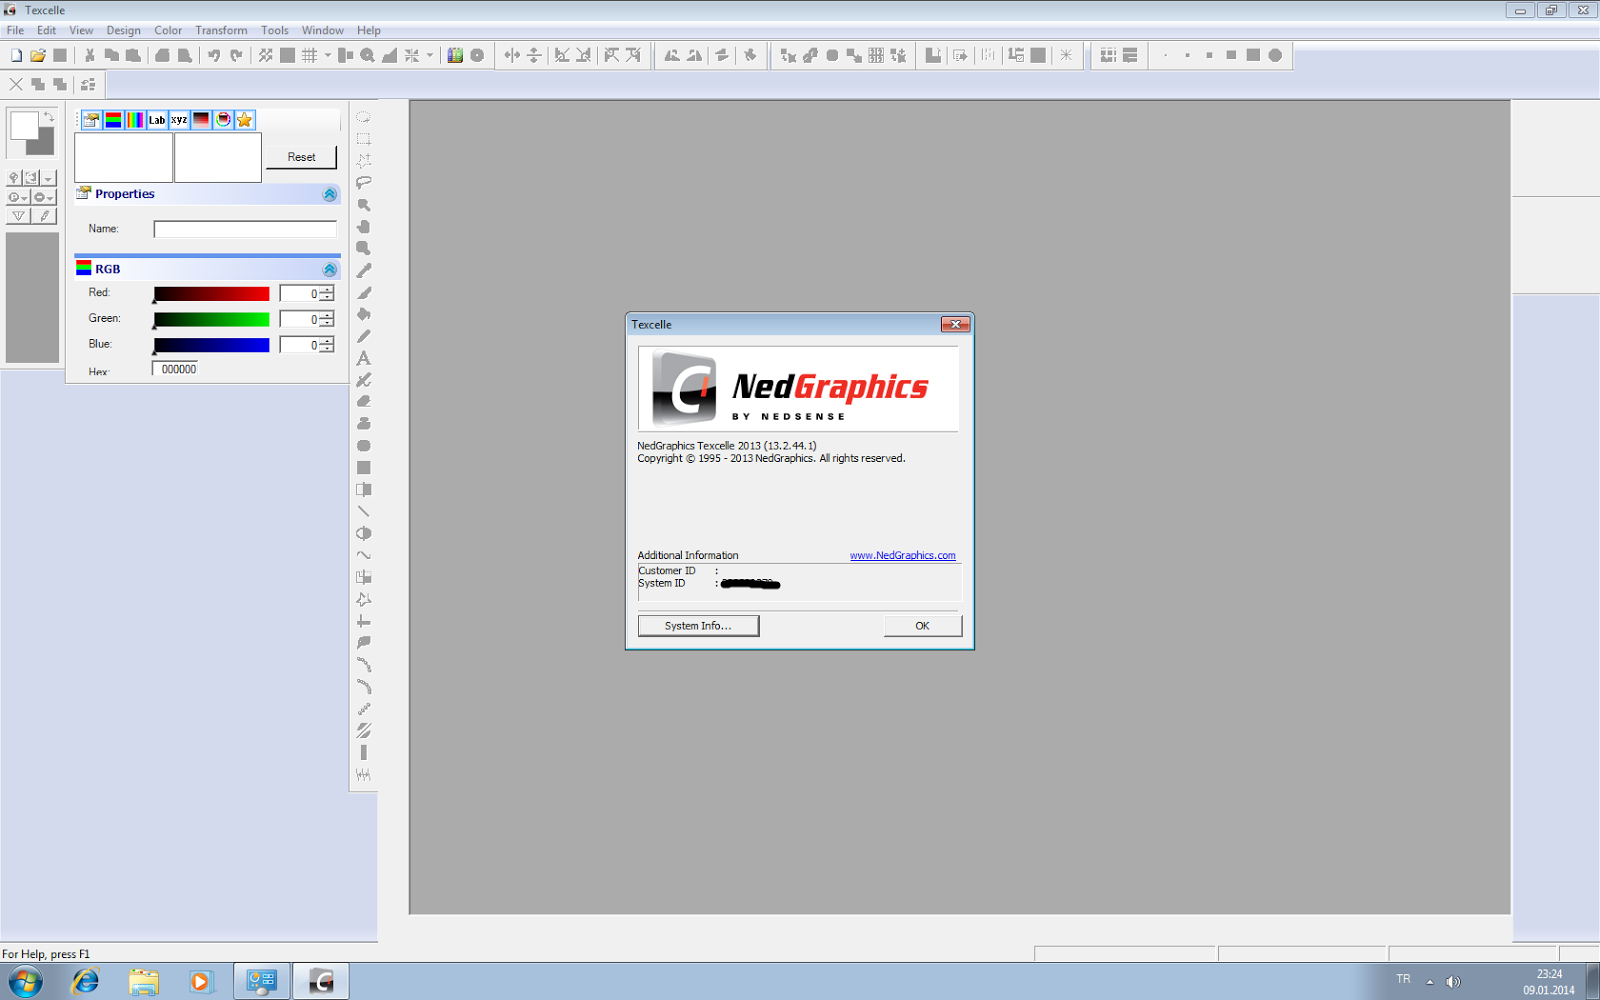1600x1000 pixels.
Task: Click the color wheel mode icon
Action: pyautogui.click(x=223, y=120)
